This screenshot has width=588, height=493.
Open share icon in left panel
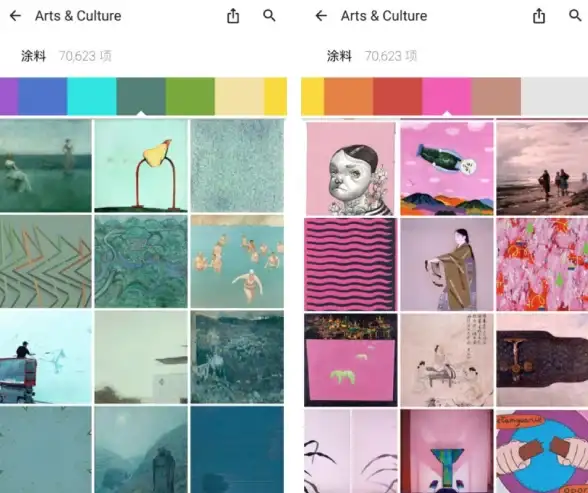[233, 16]
